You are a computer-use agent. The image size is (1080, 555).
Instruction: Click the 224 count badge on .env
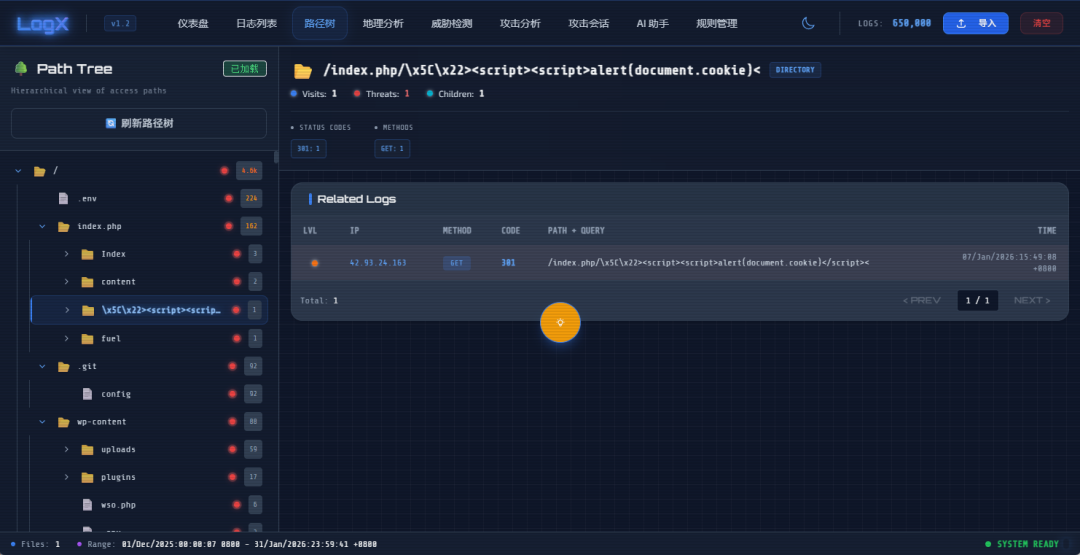[251, 198]
